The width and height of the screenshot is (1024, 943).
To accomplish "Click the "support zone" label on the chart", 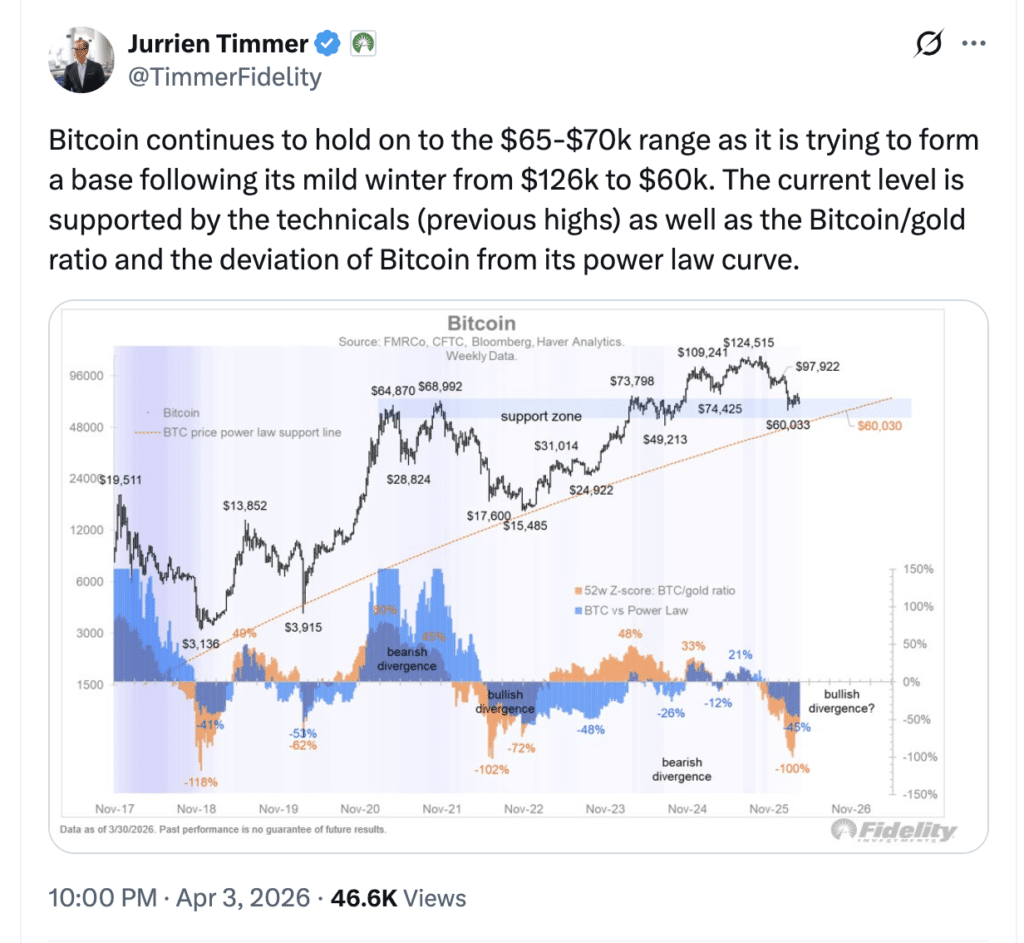I will point(540,416).
